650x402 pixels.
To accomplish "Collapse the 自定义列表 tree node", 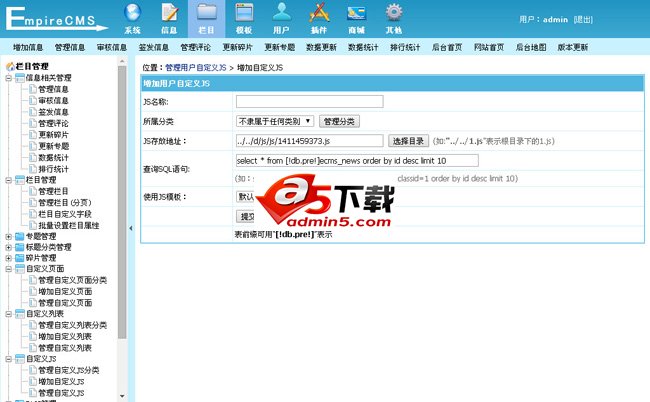I will [8, 314].
